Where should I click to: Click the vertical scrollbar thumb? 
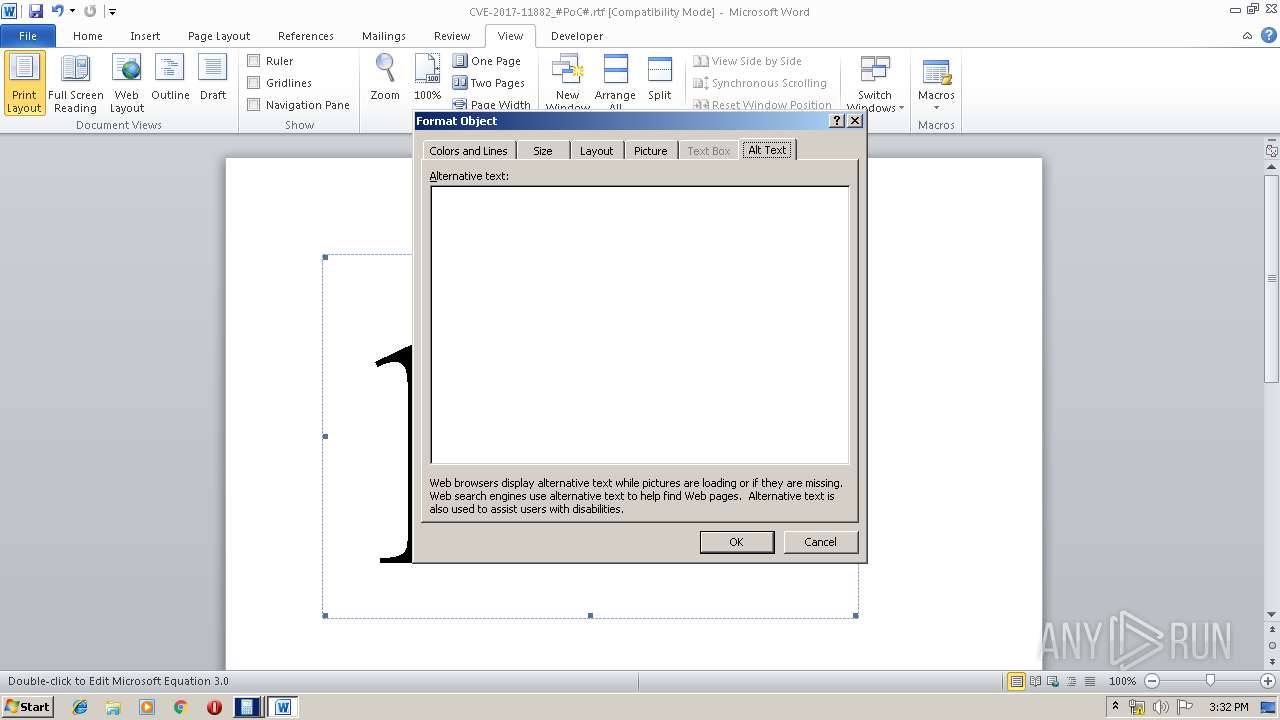click(1272, 278)
